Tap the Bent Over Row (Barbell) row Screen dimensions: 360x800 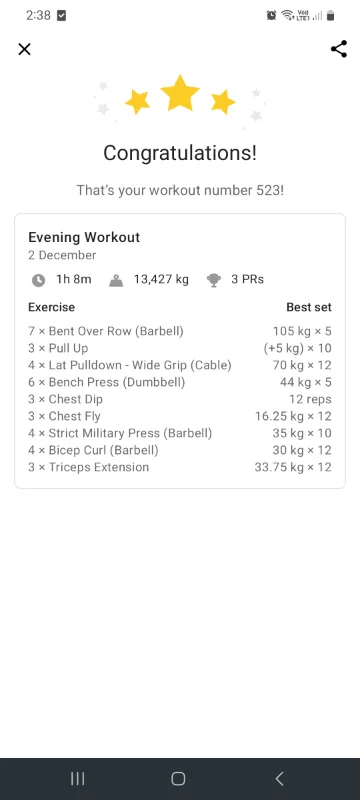point(179,331)
